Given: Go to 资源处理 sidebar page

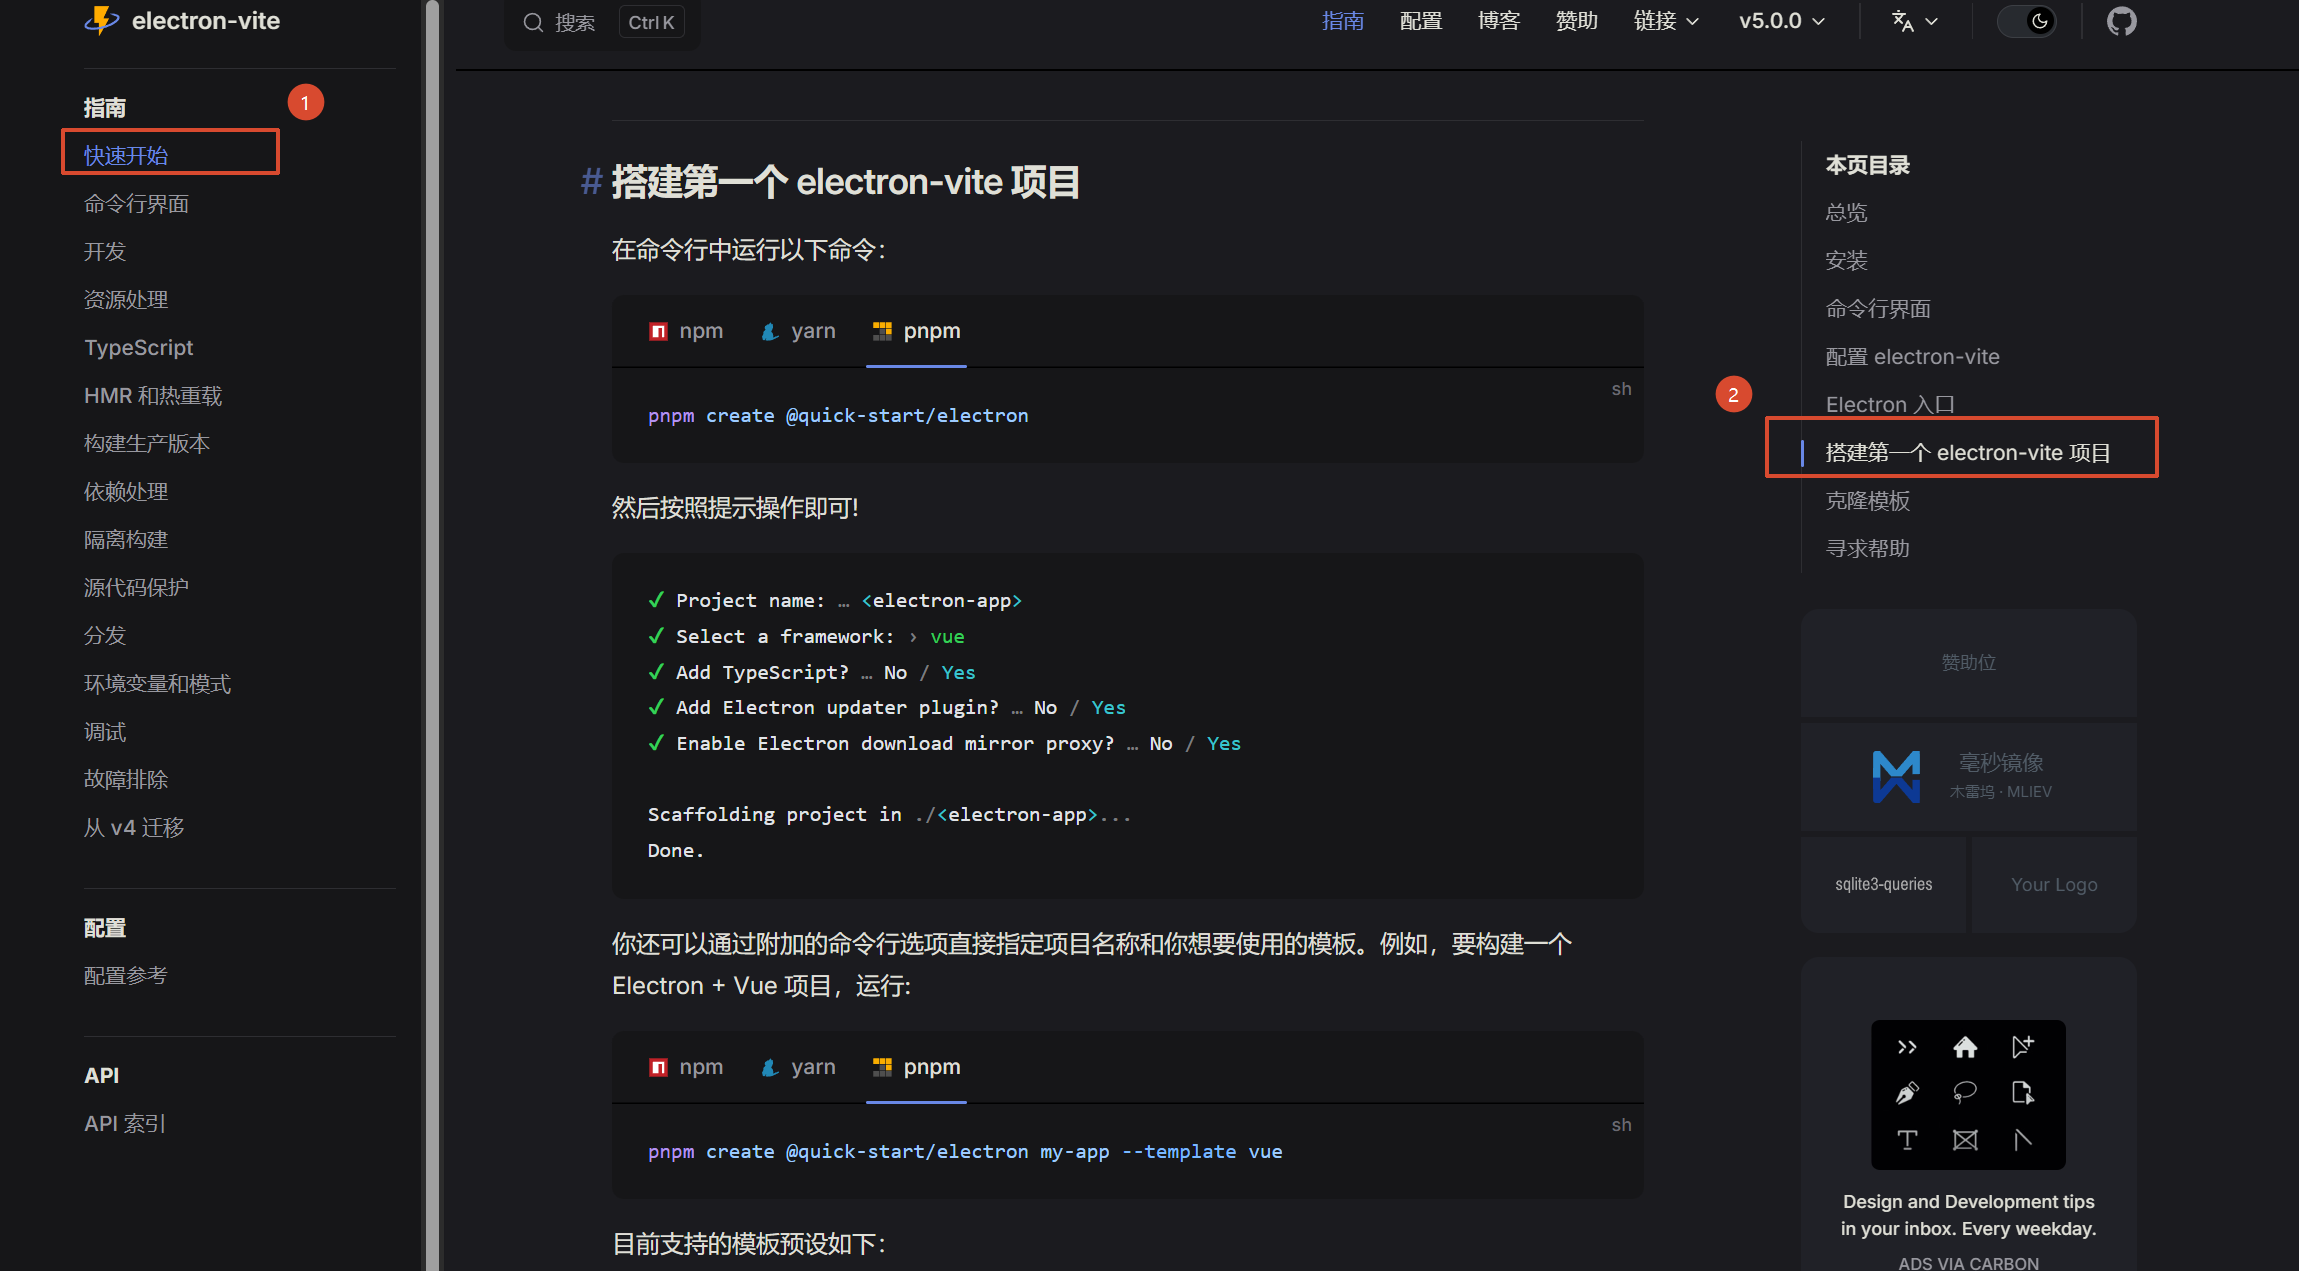Looking at the screenshot, I should 126,300.
